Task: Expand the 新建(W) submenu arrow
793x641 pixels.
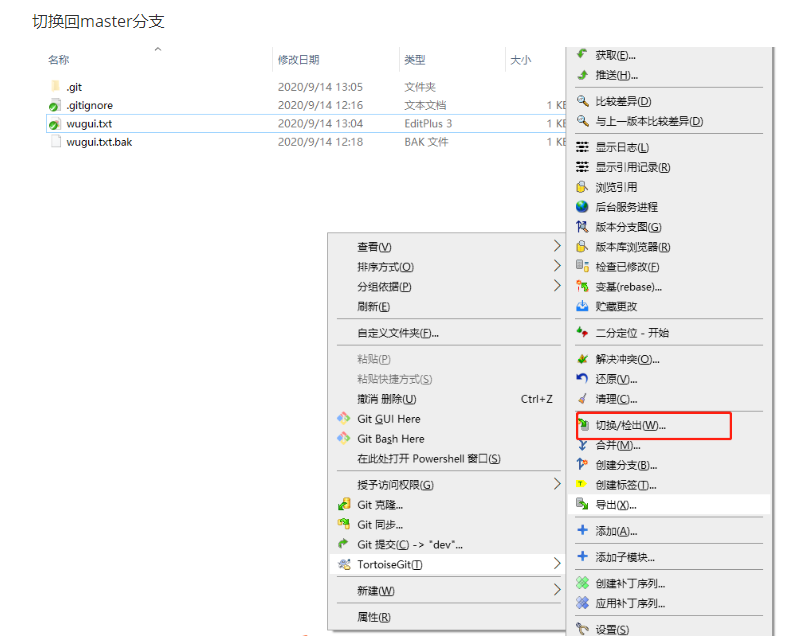Action: click(x=557, y=590)
